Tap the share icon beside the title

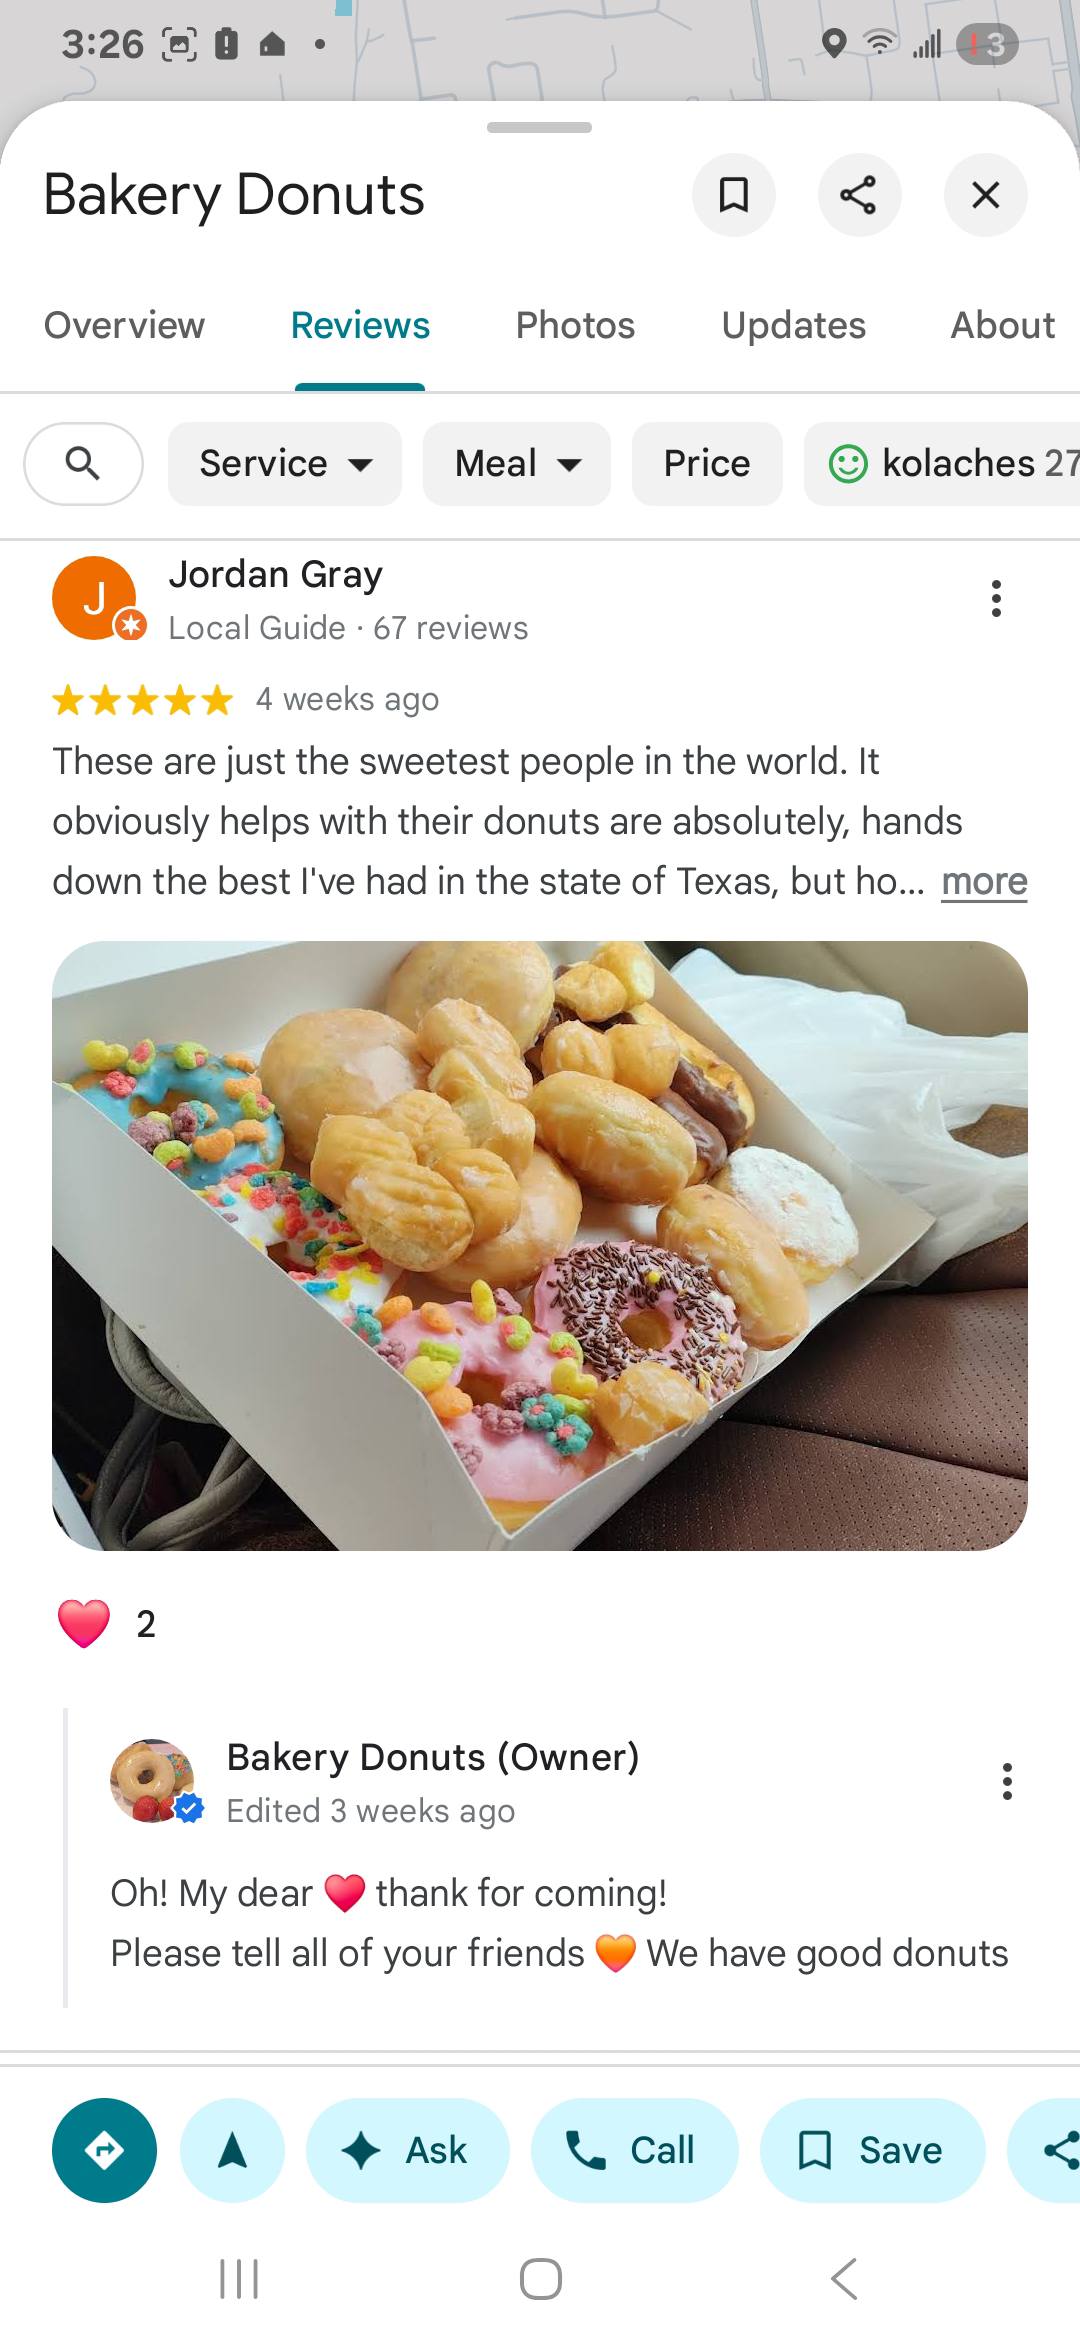click(859, 195)
